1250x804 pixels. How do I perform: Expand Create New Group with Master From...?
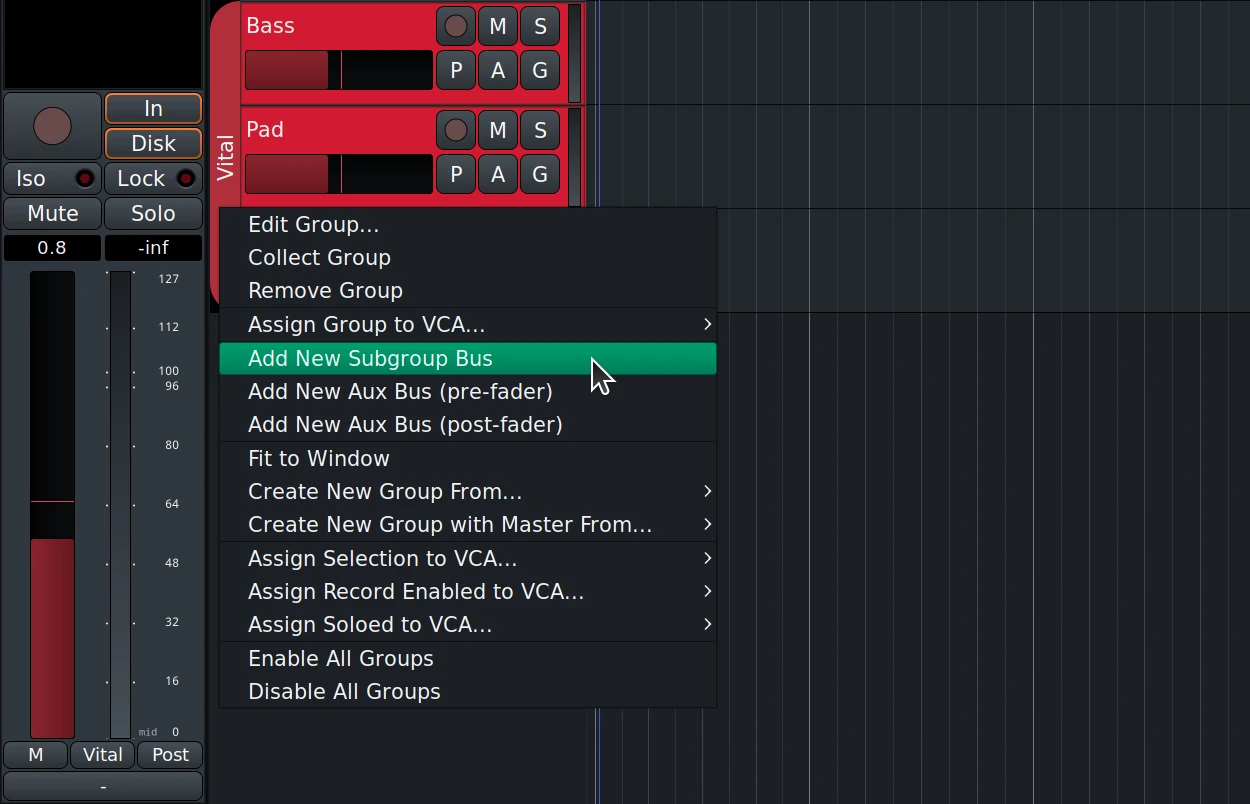468,525
